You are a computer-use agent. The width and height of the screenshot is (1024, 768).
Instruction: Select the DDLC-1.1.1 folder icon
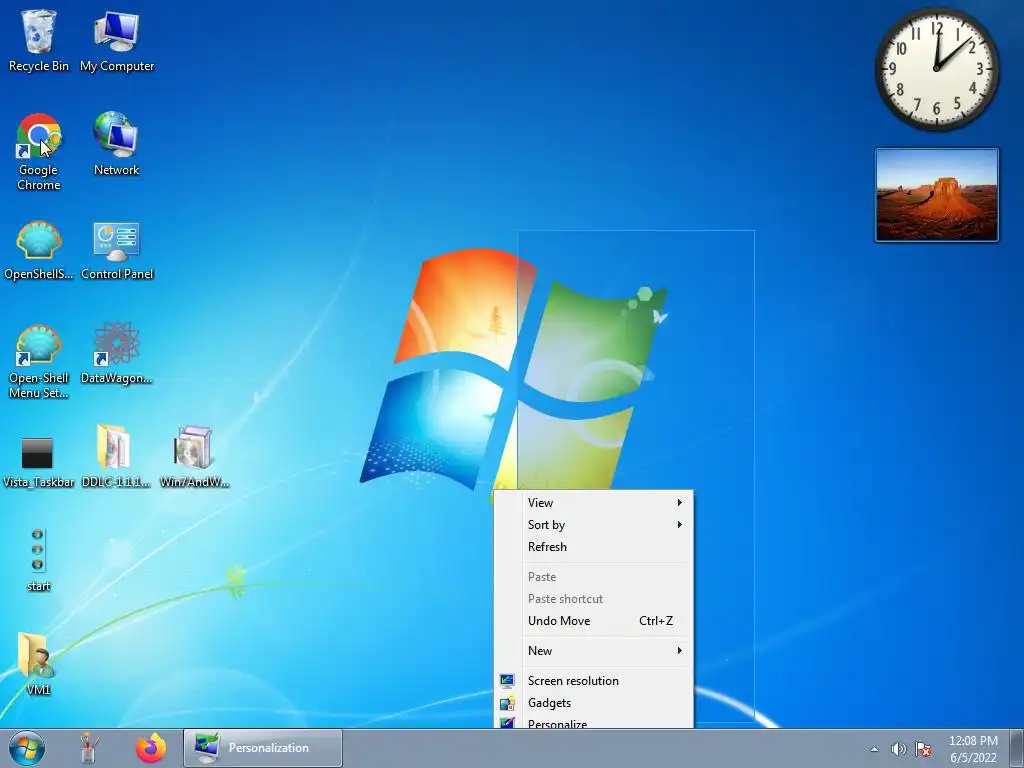(x=116, y=456)
